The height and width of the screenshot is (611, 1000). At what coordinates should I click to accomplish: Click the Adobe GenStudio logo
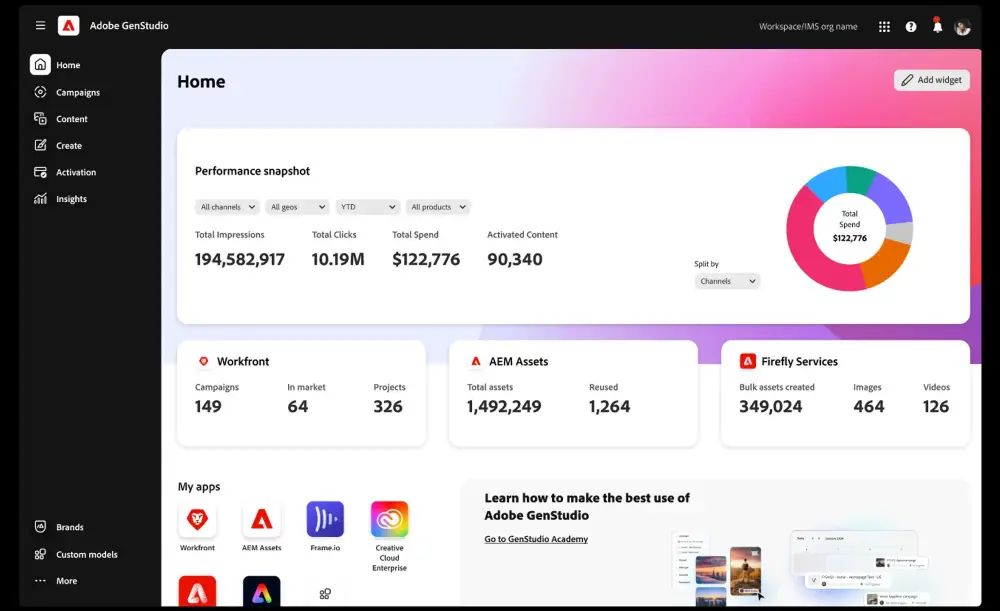[x=68, y=26]
